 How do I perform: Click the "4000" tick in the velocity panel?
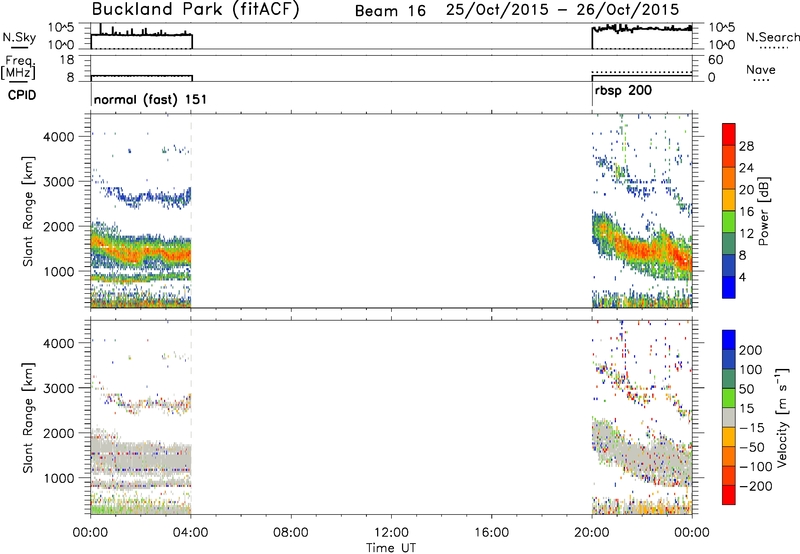pos(58,343)
